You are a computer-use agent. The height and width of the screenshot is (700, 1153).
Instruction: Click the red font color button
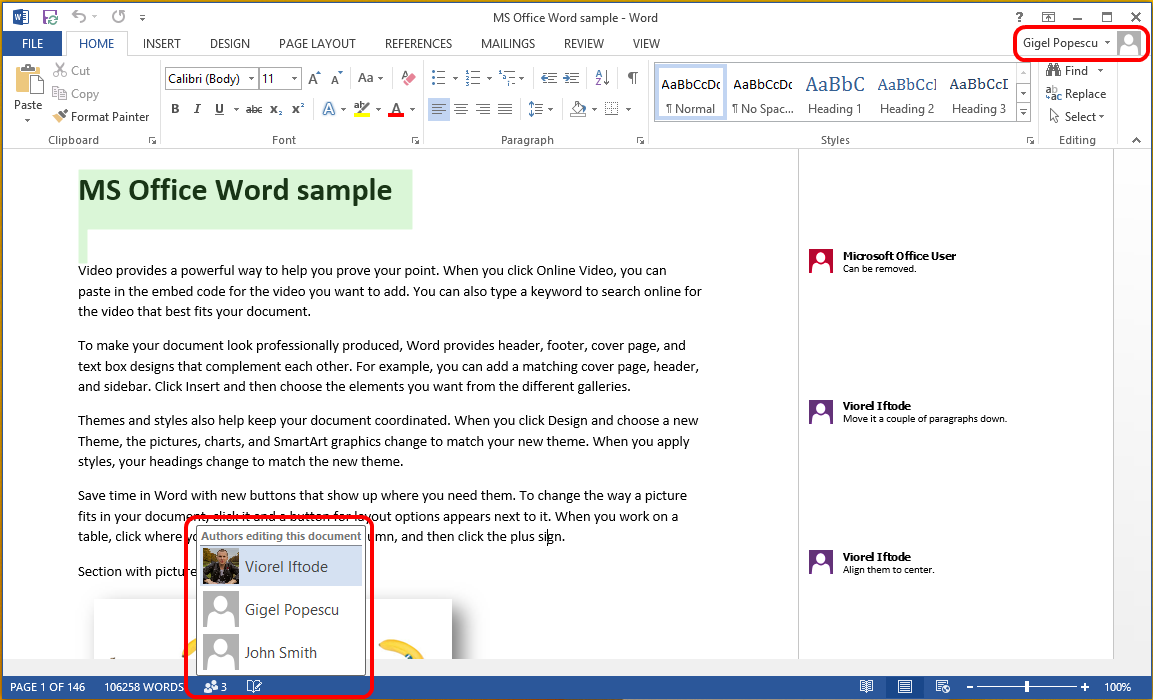point(396,109)
